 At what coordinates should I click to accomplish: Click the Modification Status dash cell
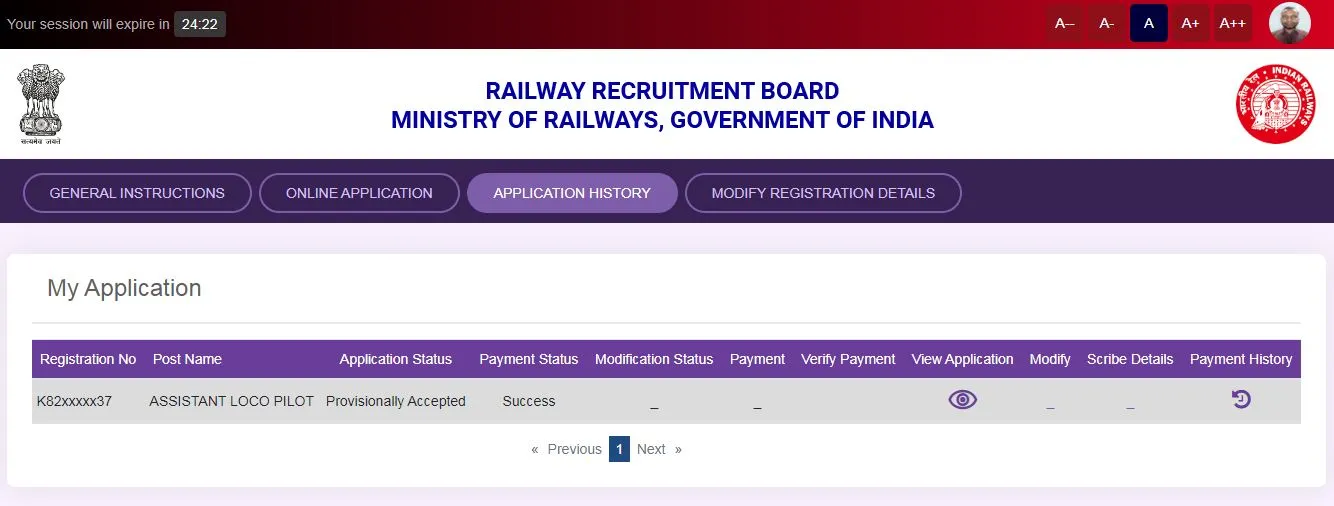654,405
